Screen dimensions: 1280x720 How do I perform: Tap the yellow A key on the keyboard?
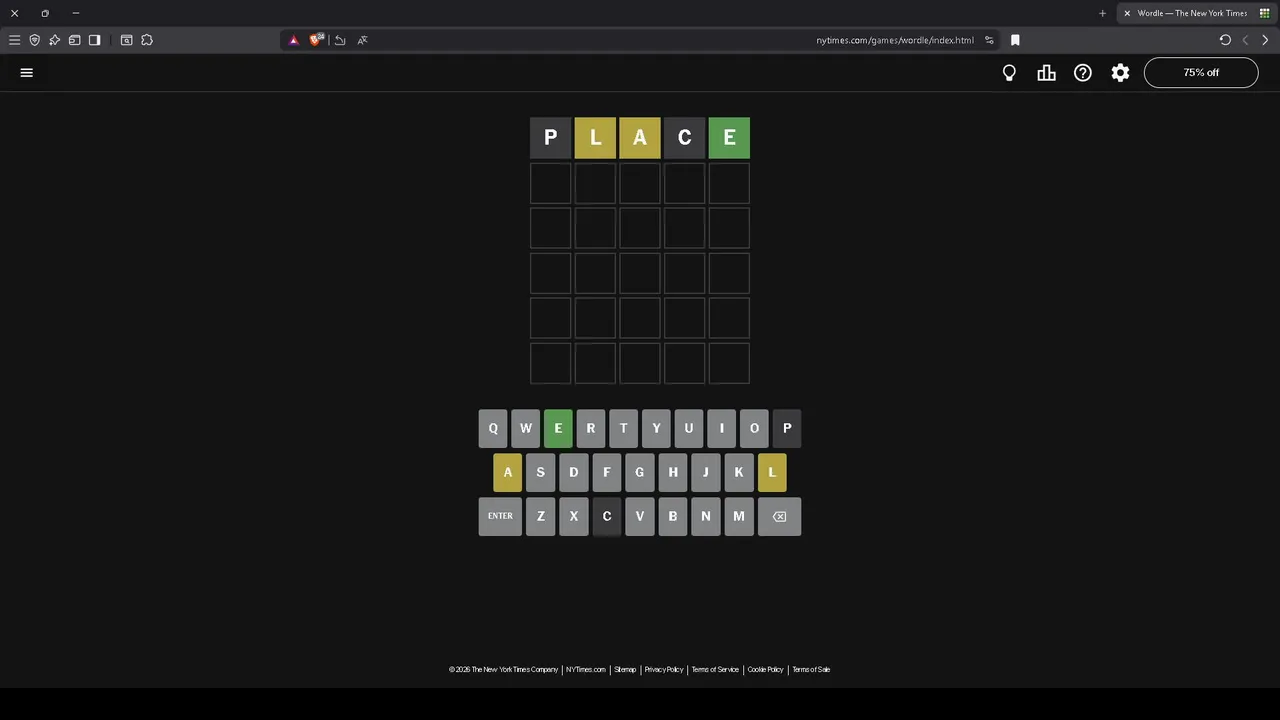coord(507,472)
